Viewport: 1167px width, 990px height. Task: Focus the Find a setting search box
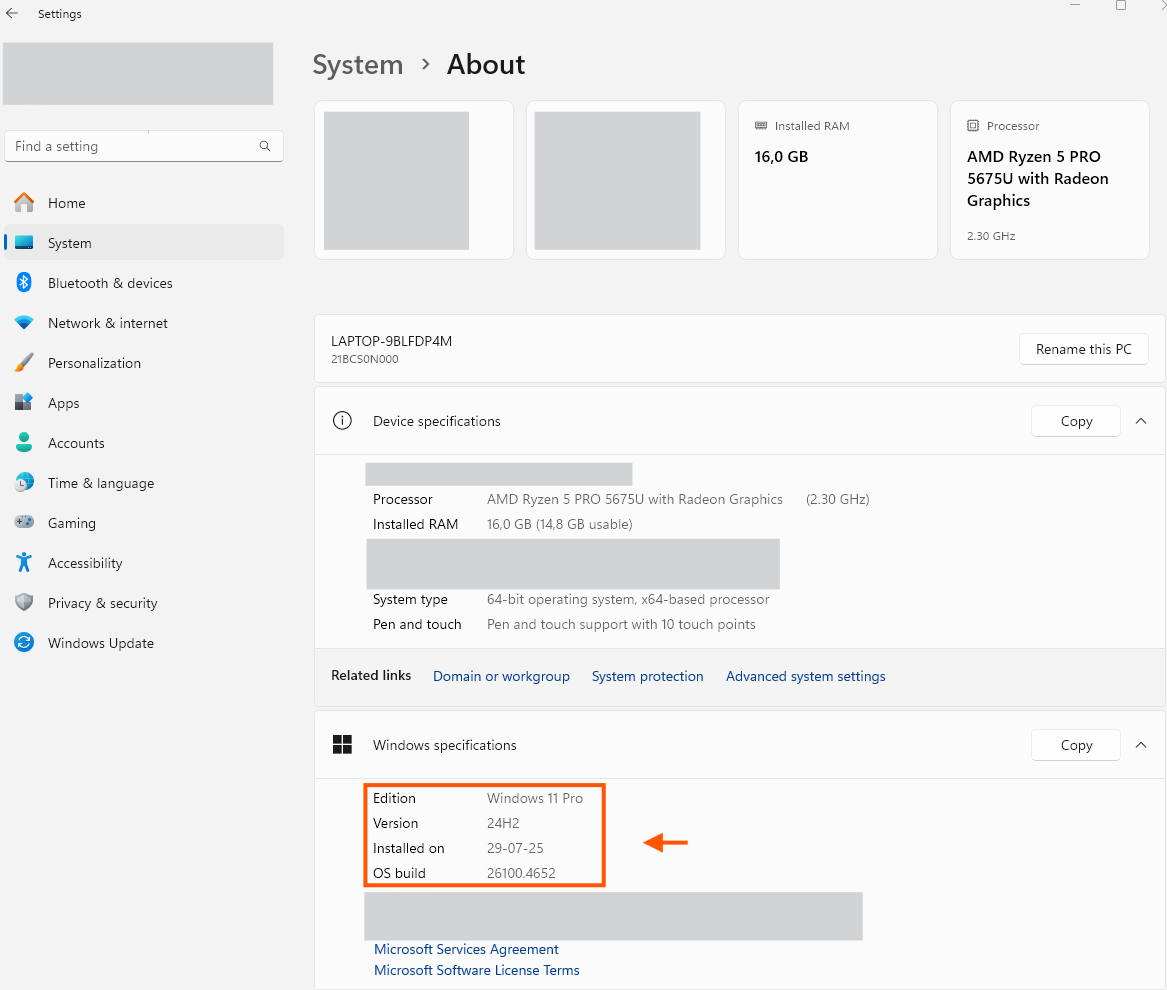click(x=144, y=146)
